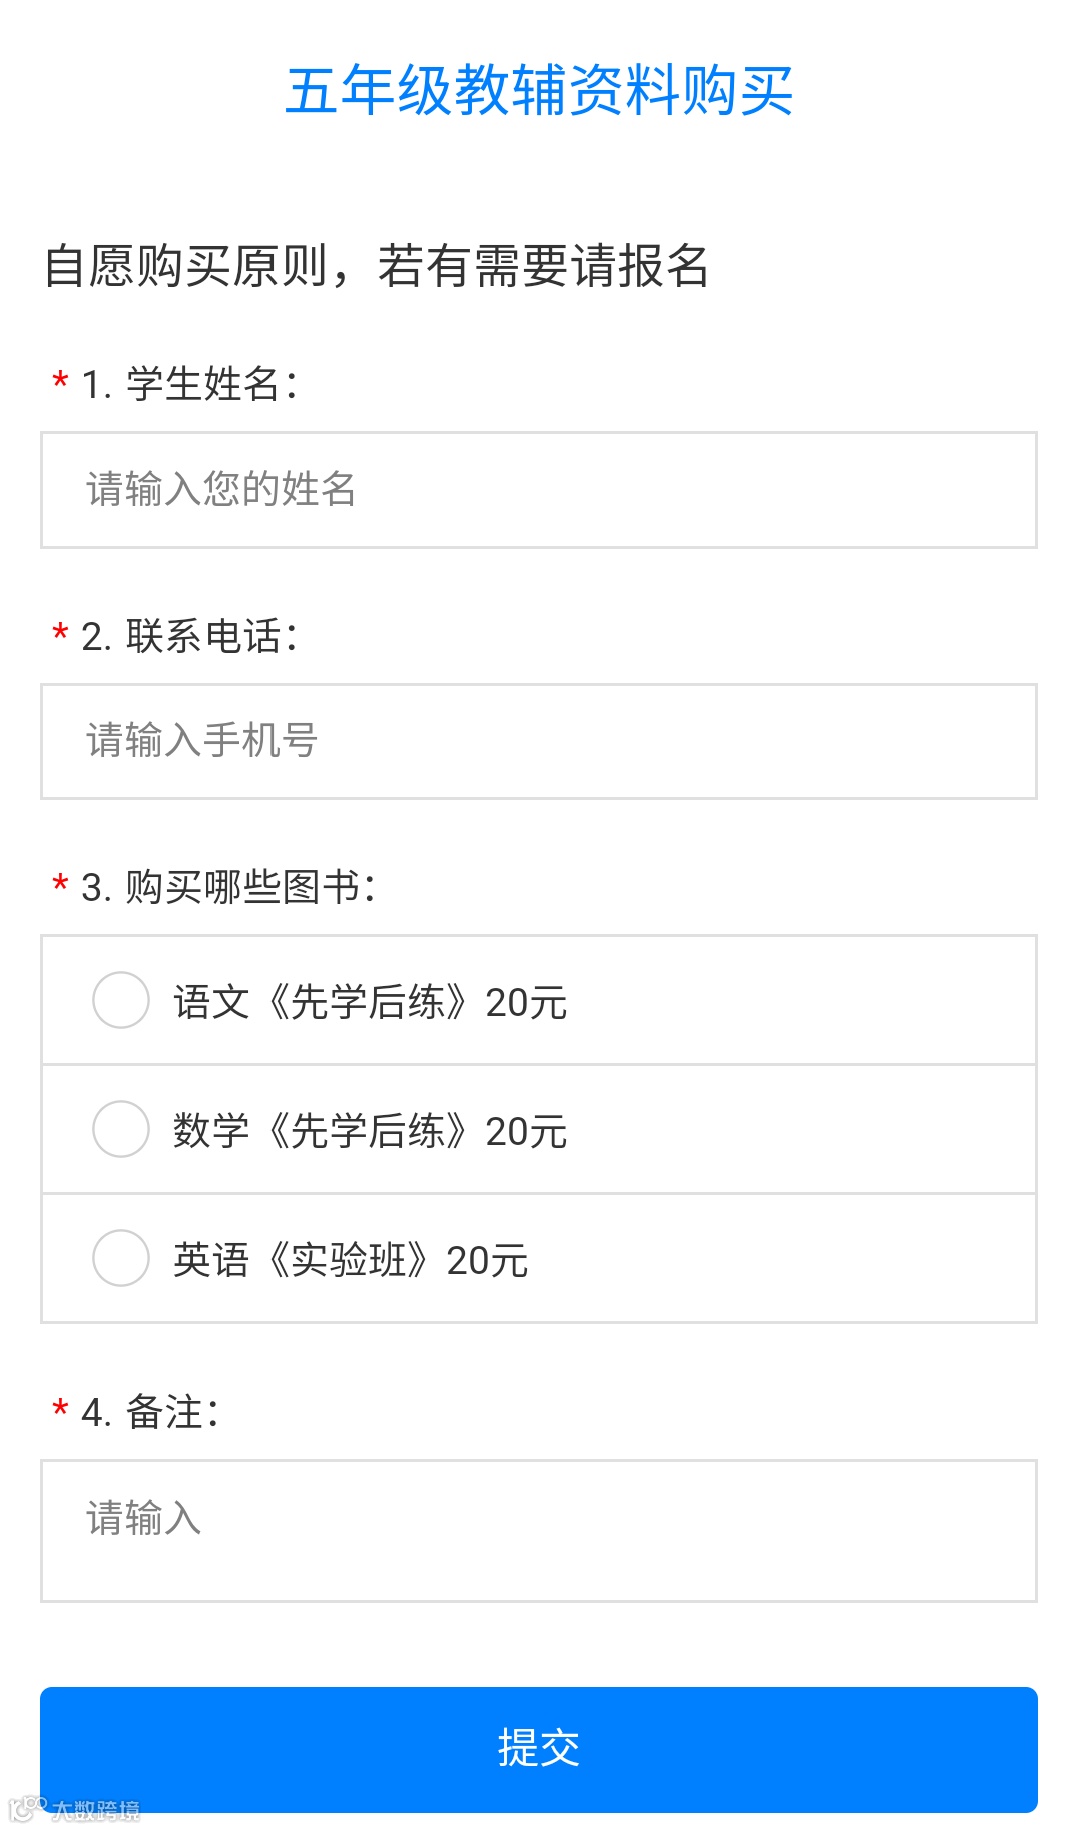Screen dimensions: 1079x1830
Task: Click the watermark logo at bottom-left corner
Action: click(74, 1809)
